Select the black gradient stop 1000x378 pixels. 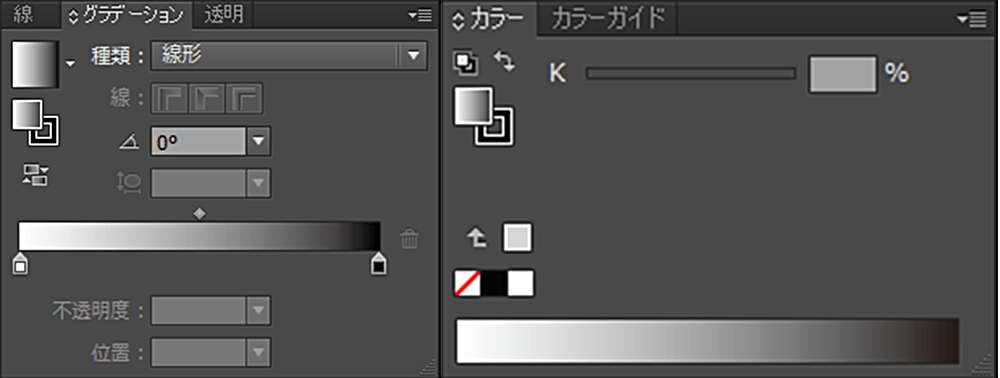pyautogui.click(x=379, y=263)
